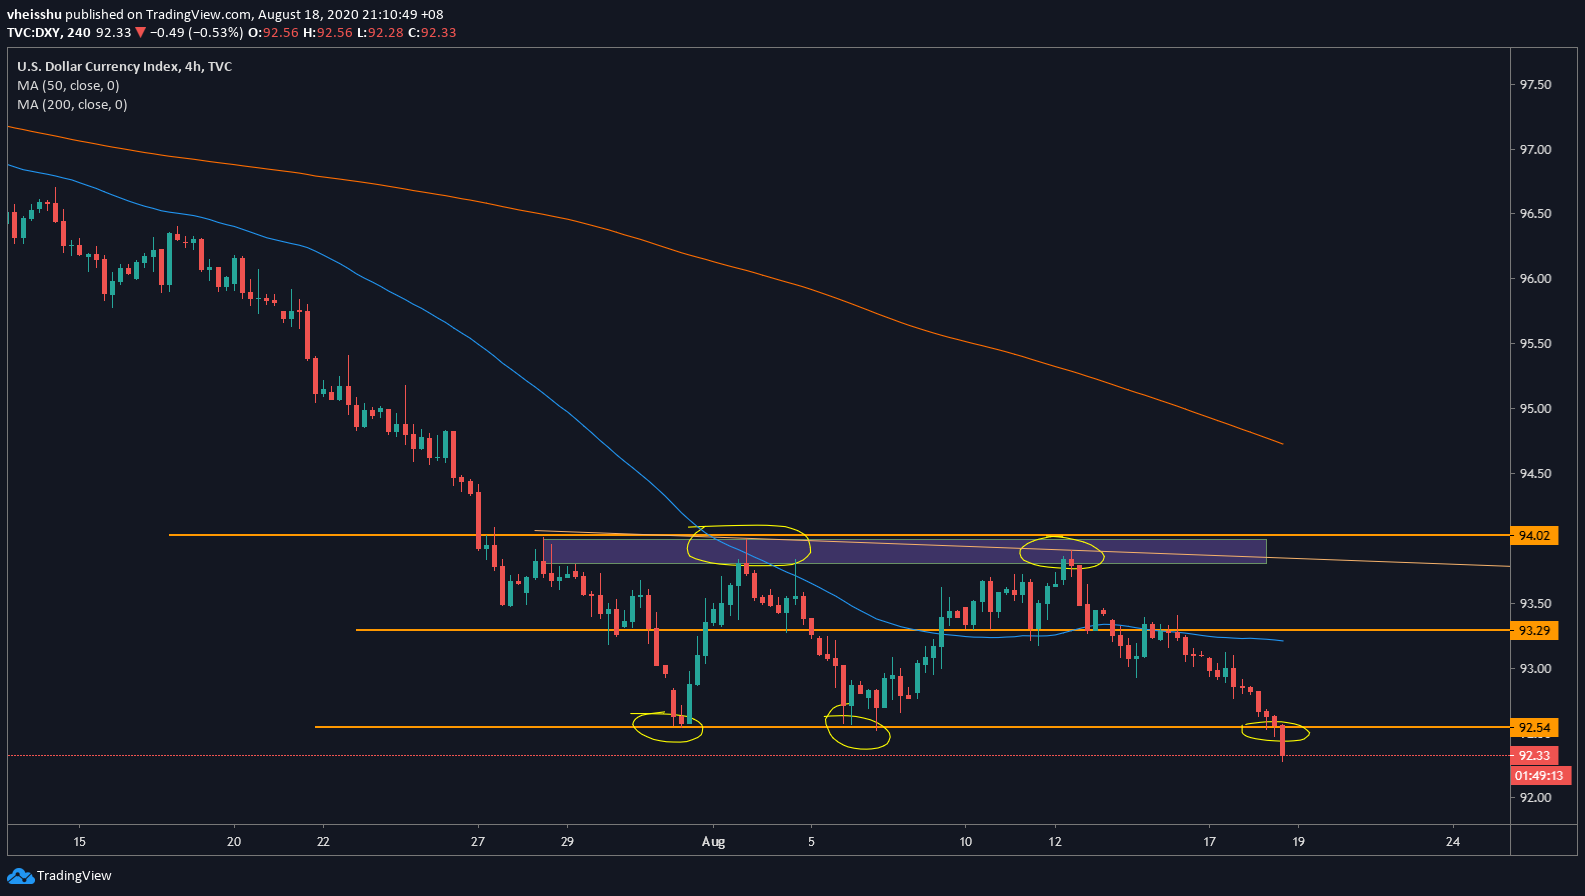This screenshot has height=896, width=1585.
Task: Click the TradingView logo icon
Action: tap(20, 876)
